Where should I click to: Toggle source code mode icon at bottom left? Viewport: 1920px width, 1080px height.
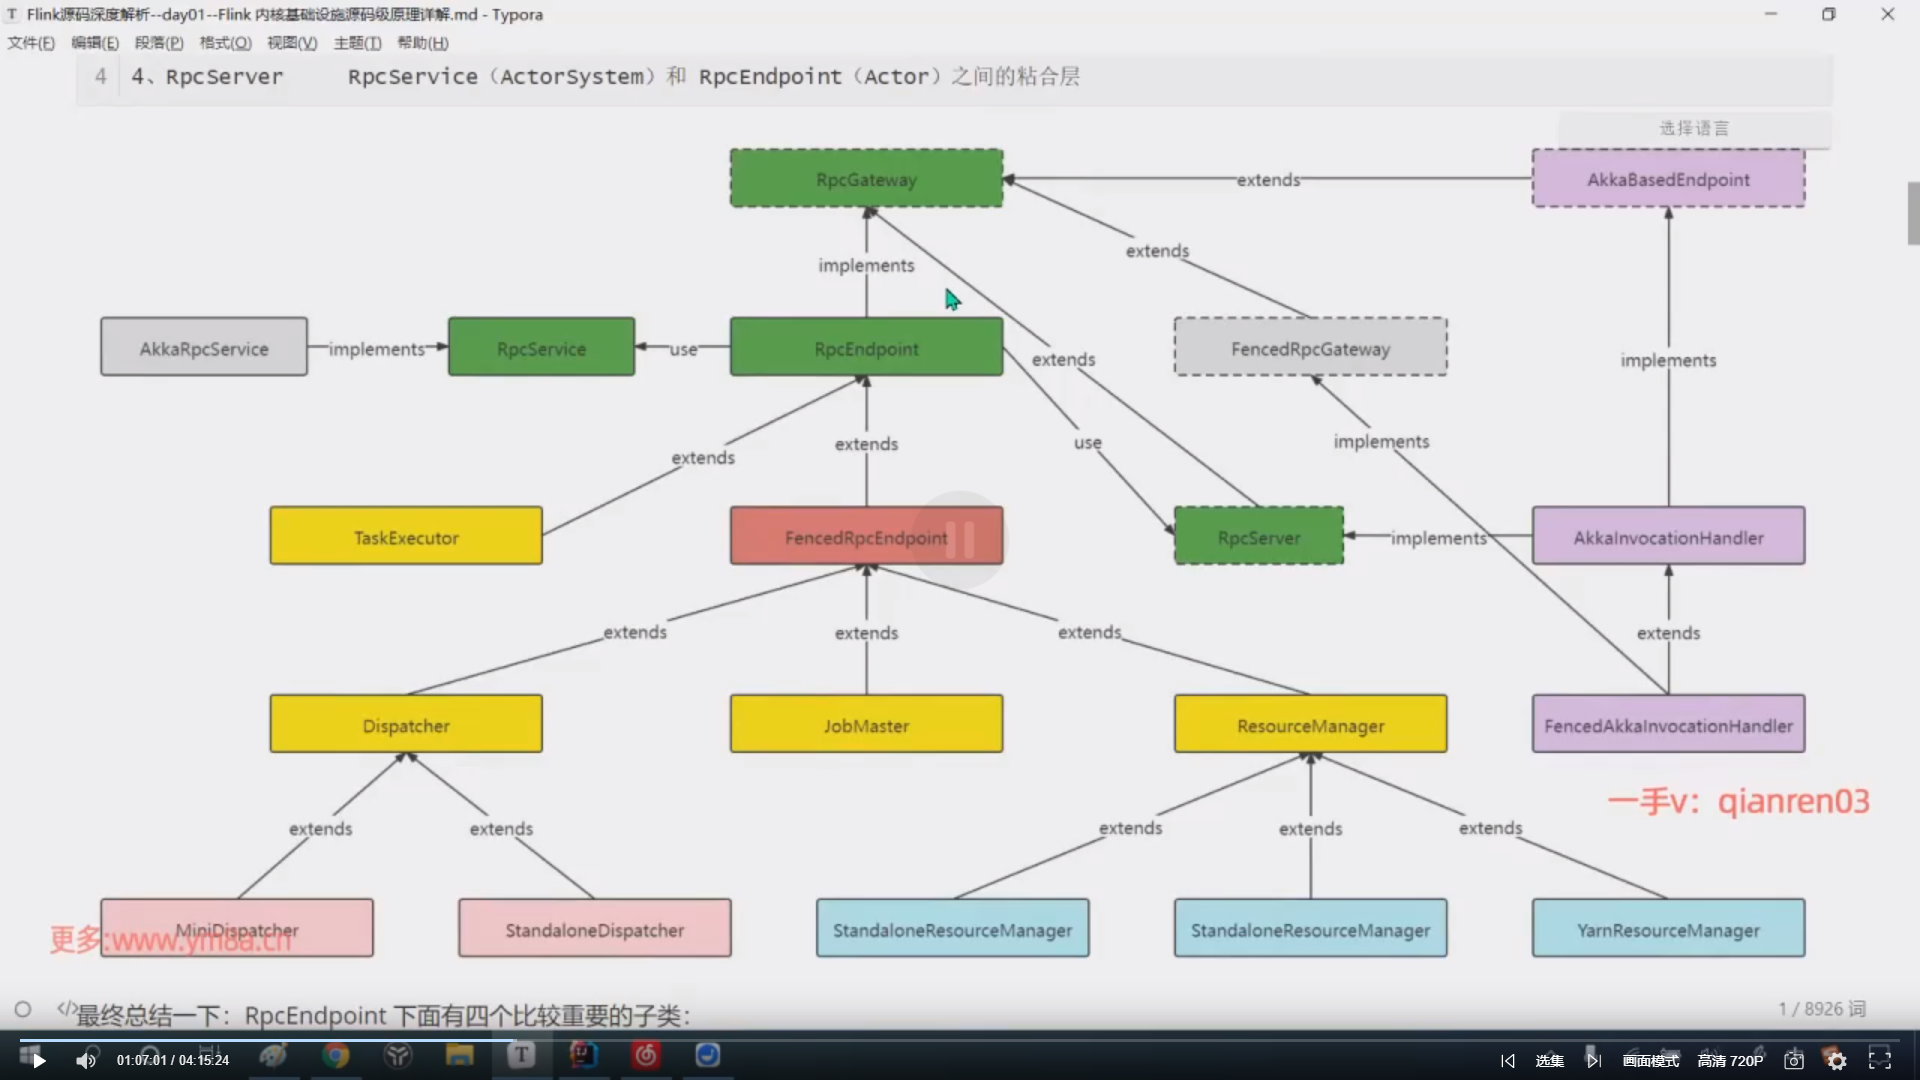click(x=66, y=1008)
